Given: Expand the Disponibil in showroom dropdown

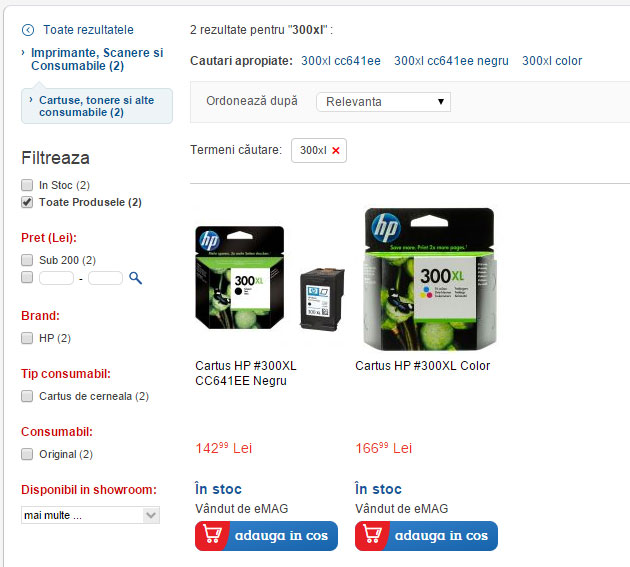Looking at the screenshot, I should pos(90,515).
